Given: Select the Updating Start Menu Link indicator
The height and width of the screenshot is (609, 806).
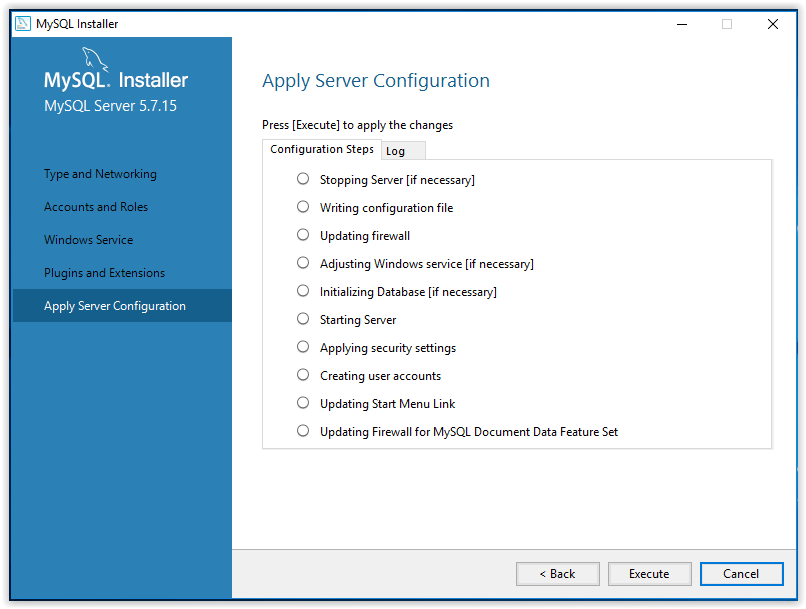Looking at the screenshot, I should tap(303, 402).
